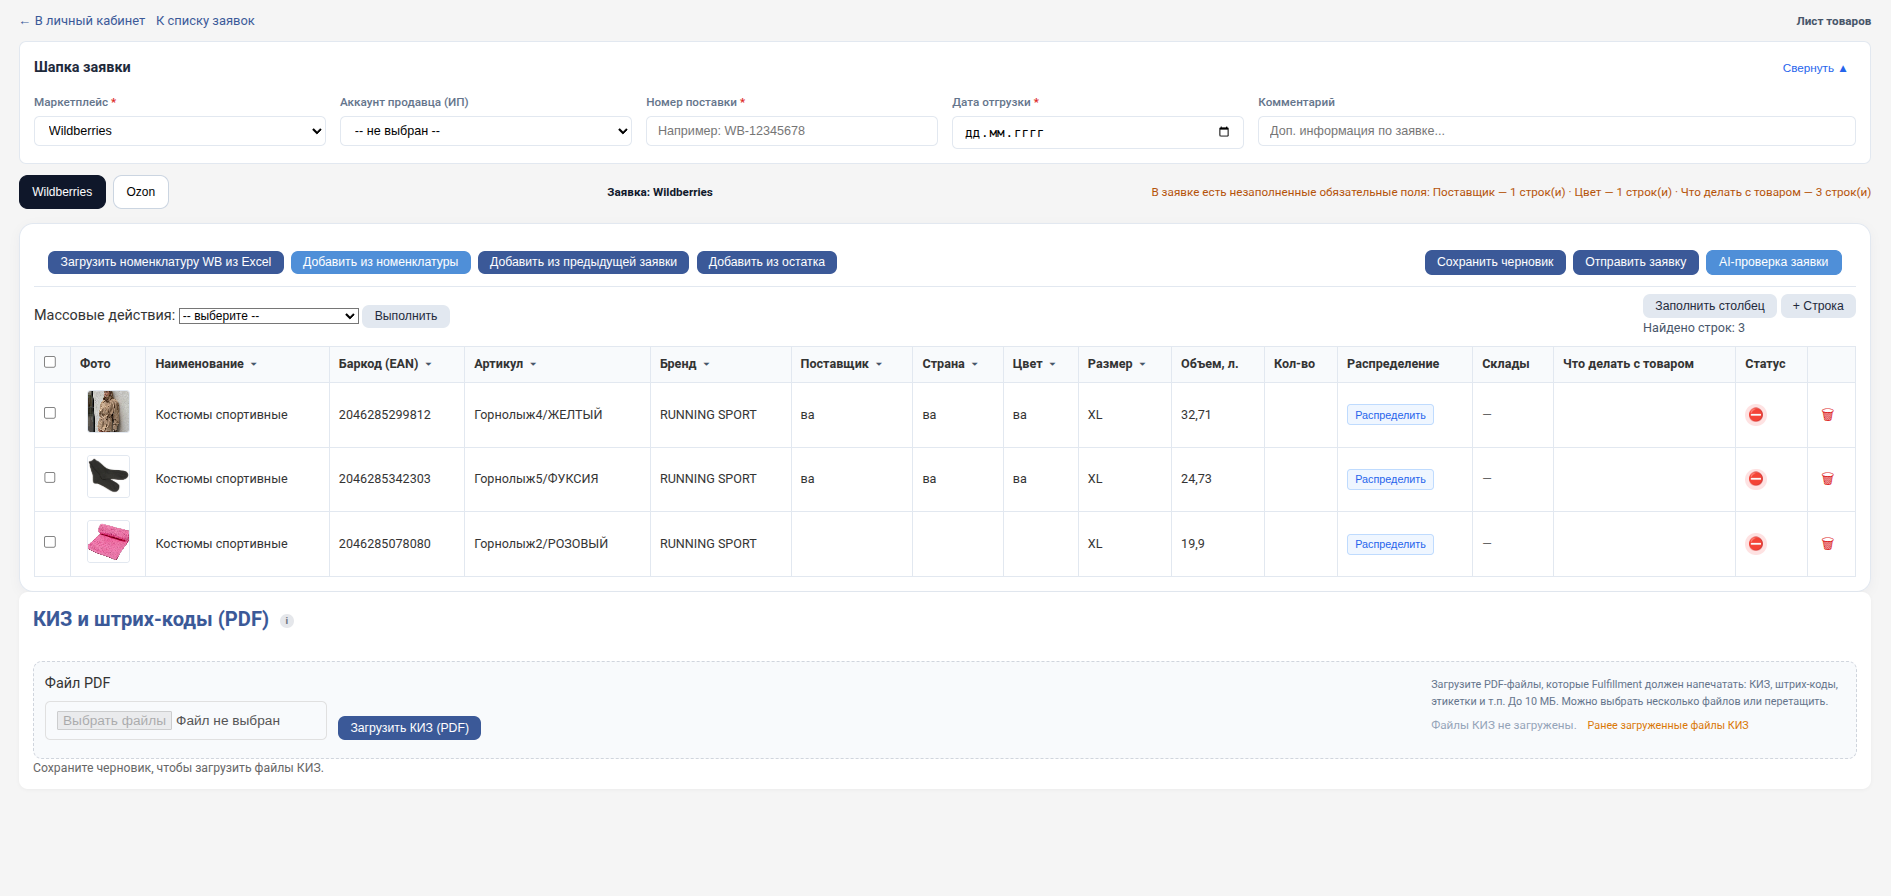The width and height of the screenshot is (1891, 896).
Task: Click red status icon in Горнолыж2/РОЗОВЫЙ row
Action: (x=1755, y=544)
